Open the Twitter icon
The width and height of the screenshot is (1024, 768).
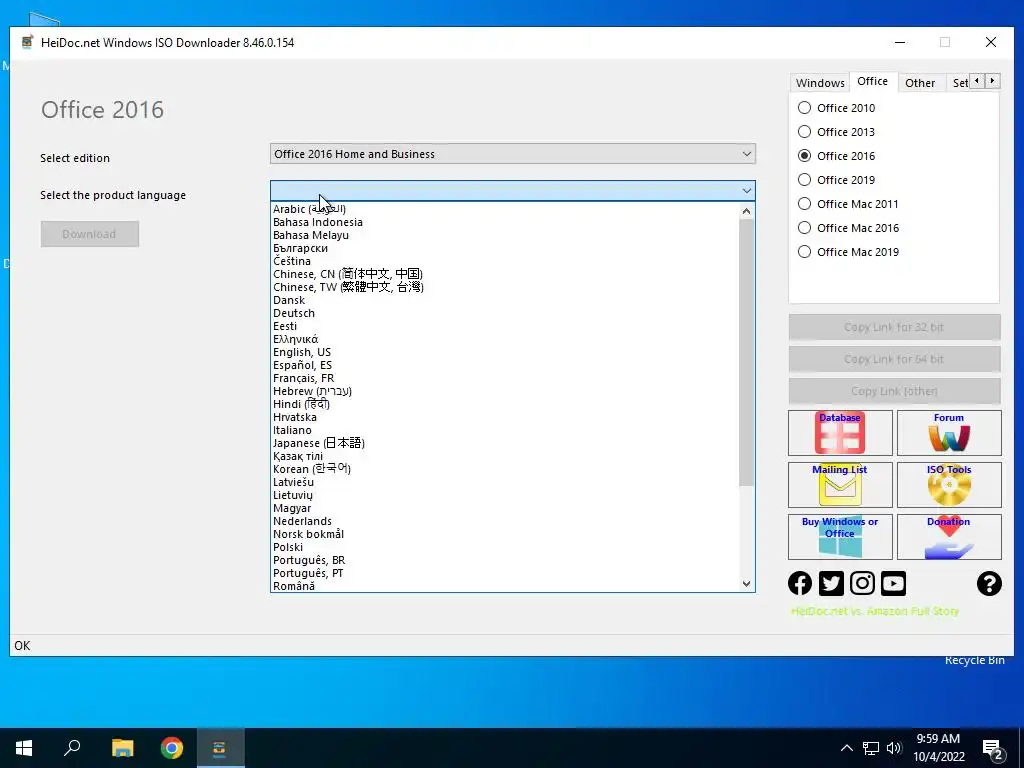[831, 583]
